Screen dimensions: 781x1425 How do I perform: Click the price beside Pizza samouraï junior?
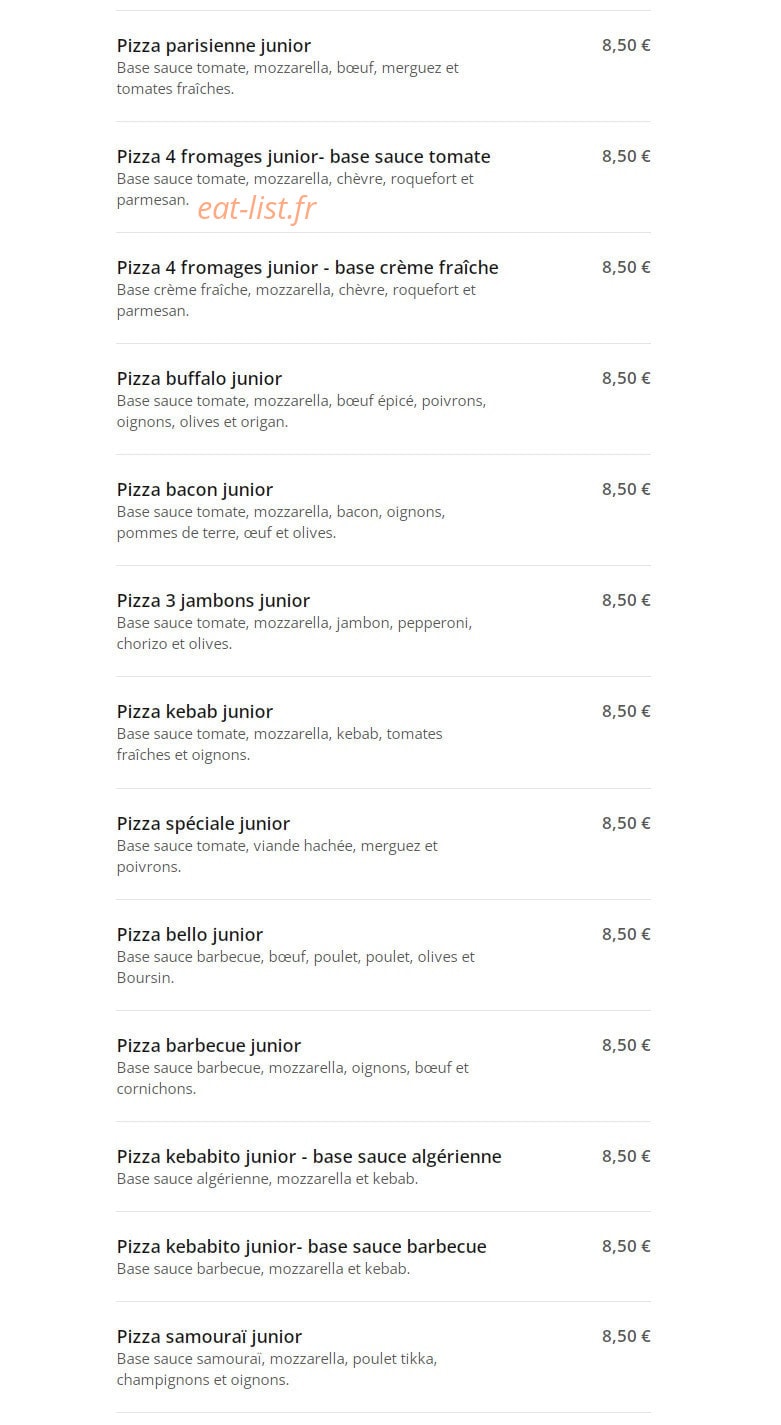coord(626,1336)
